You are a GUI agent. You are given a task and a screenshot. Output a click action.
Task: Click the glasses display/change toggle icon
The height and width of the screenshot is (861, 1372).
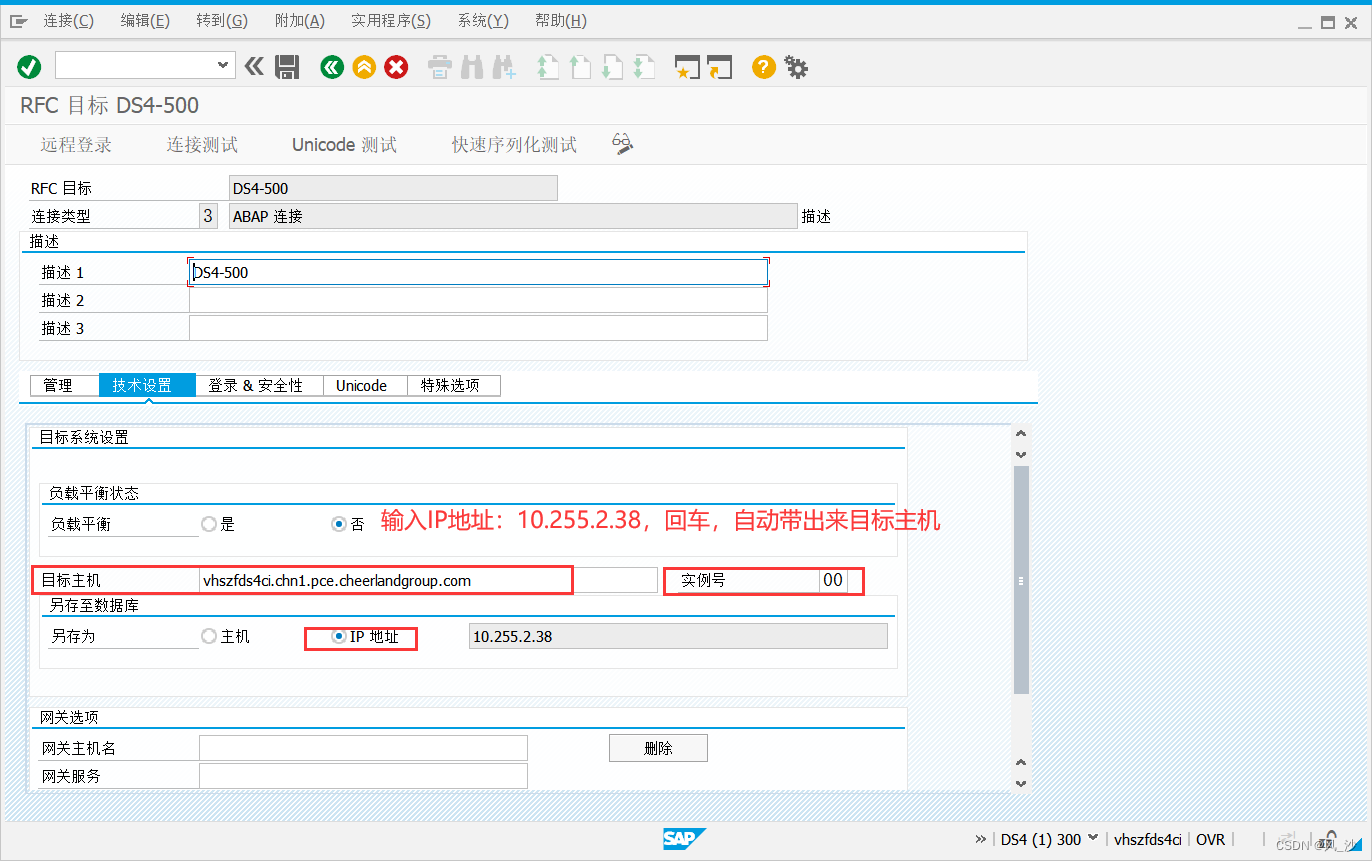(622, 144)
